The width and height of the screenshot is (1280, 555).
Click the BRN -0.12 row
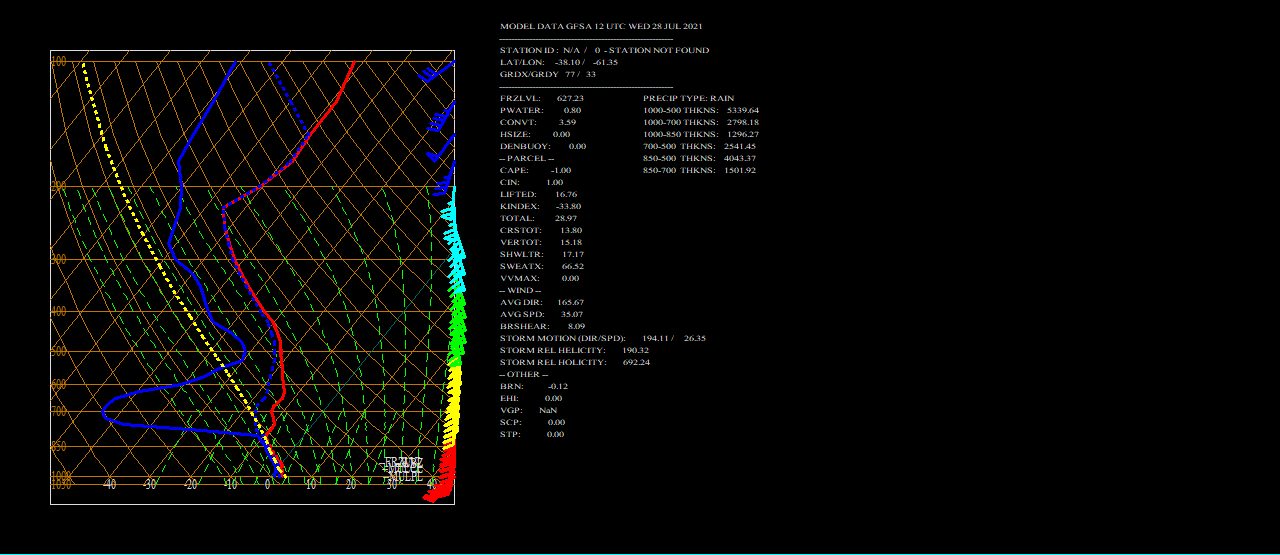(534, 386)
